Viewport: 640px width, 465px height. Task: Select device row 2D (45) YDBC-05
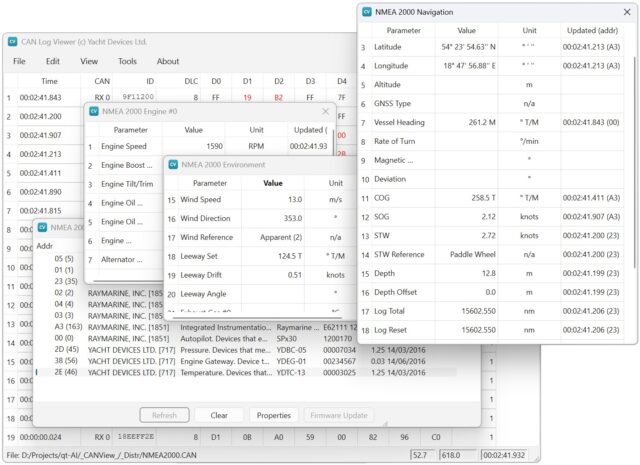click(x=245, y=350)
